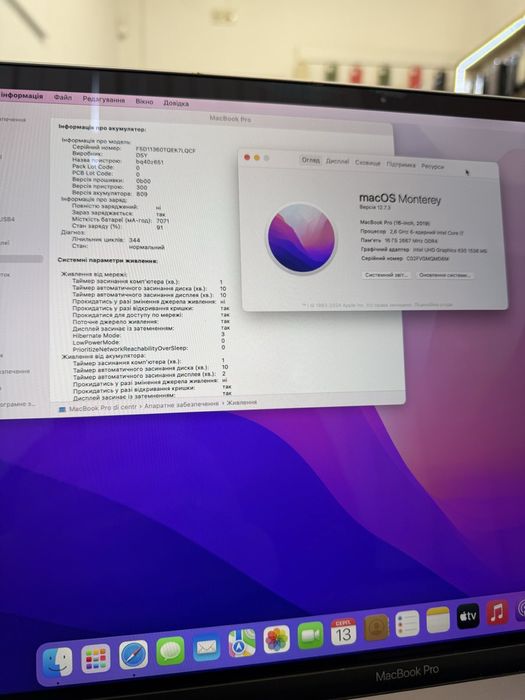Image resolution: width=525 pixels, height=700 pixels.
Task: Open Reminders from the Dock
Action: click(x=407, y=623)
